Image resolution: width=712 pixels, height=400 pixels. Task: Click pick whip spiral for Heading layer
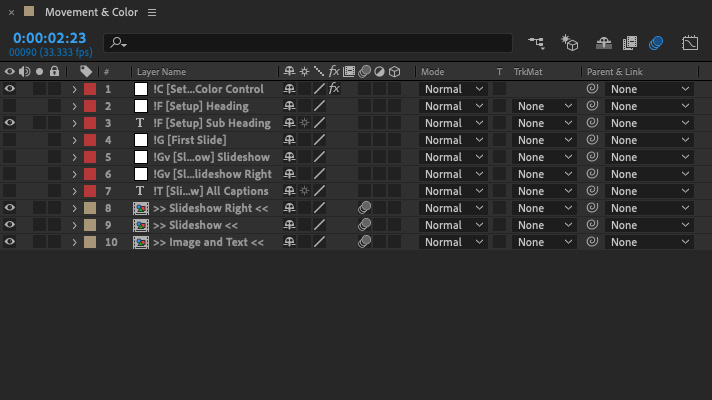click(592, 106)
